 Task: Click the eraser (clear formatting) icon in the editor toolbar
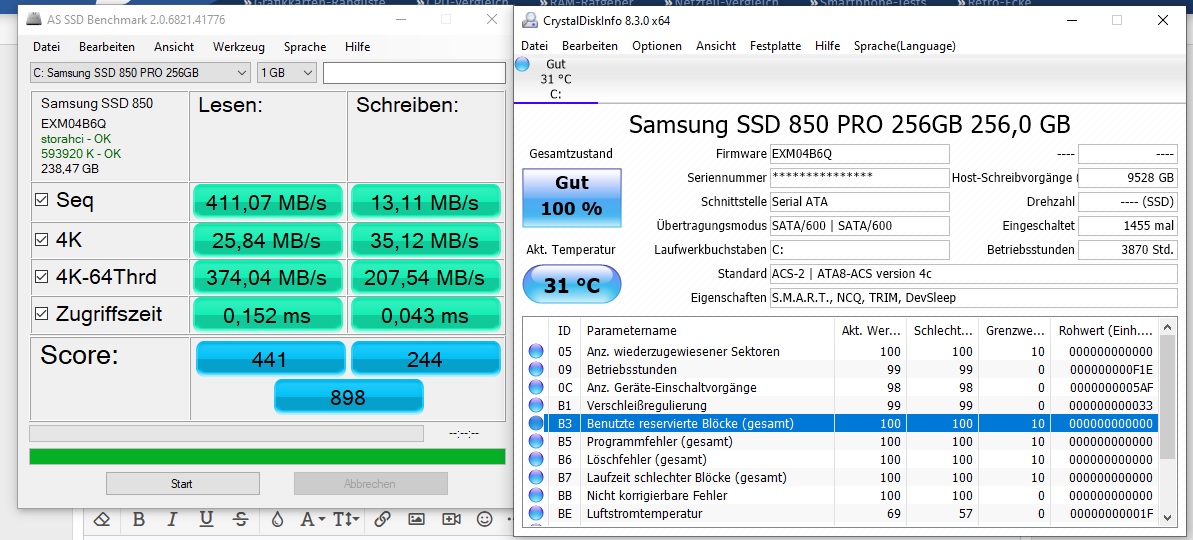click(103, 519)
